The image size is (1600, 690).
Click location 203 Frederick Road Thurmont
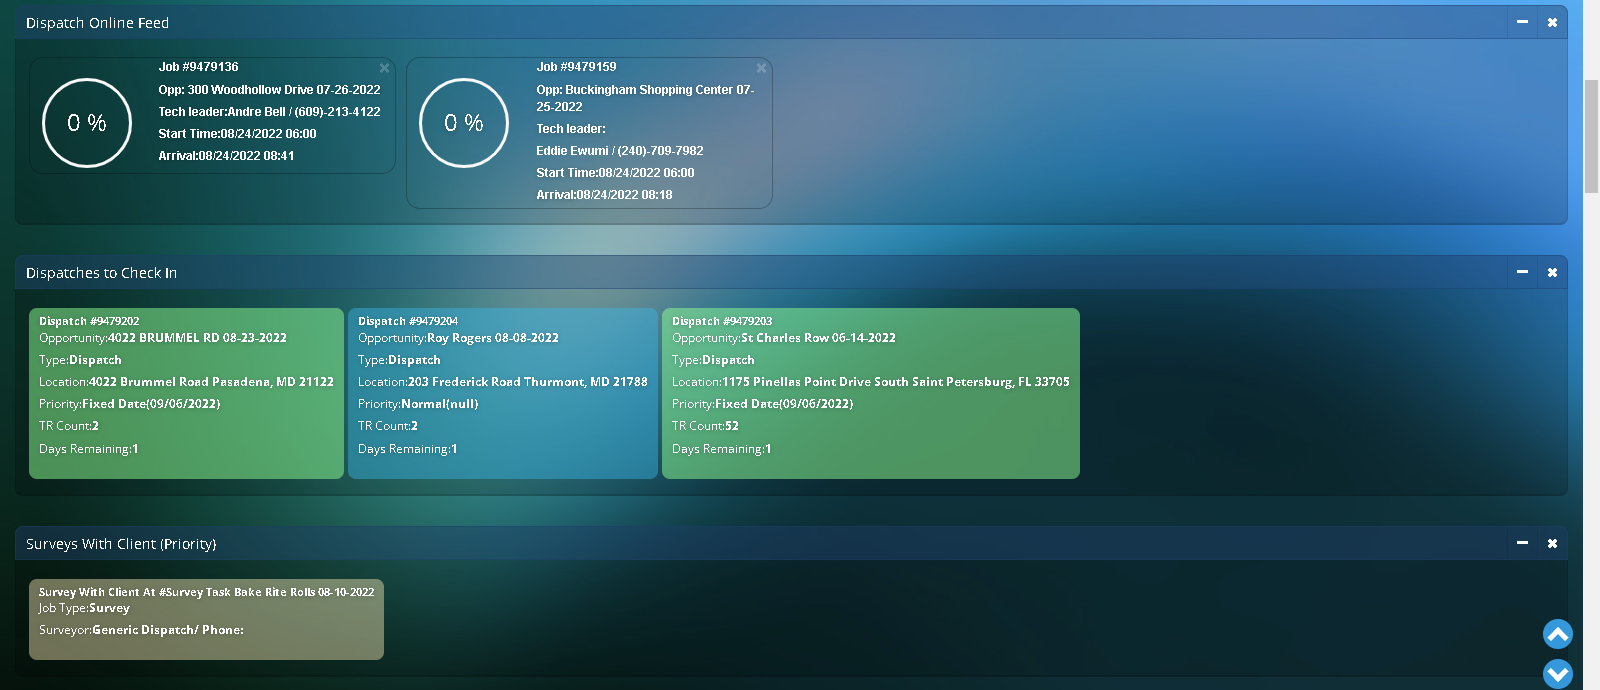pyautogui.click(x=503, y=382)
